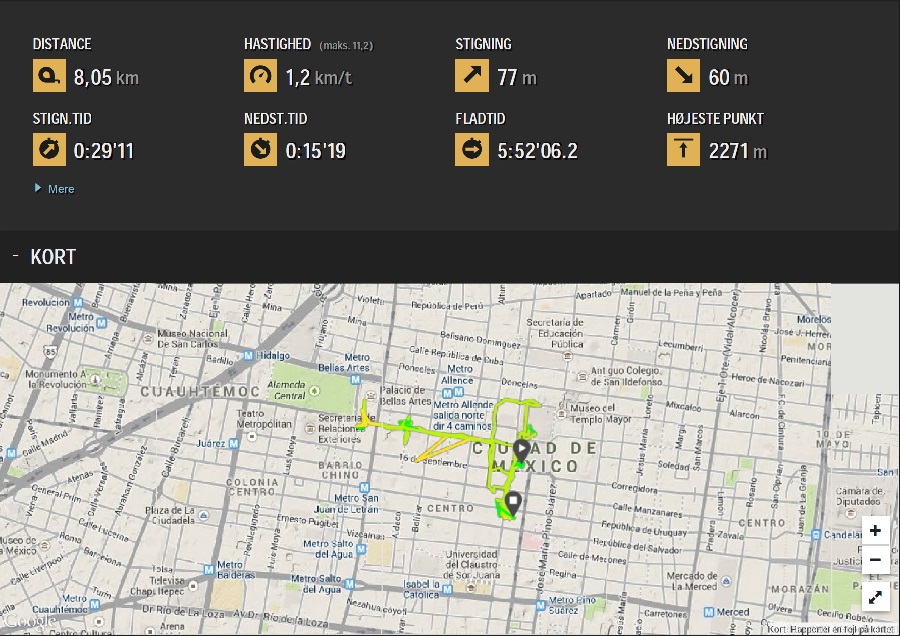Image resolution: width=900 pixels, height=636 pixels.
Task: Click the ascent time stopwatch icon
Action: tap(49, 150)
